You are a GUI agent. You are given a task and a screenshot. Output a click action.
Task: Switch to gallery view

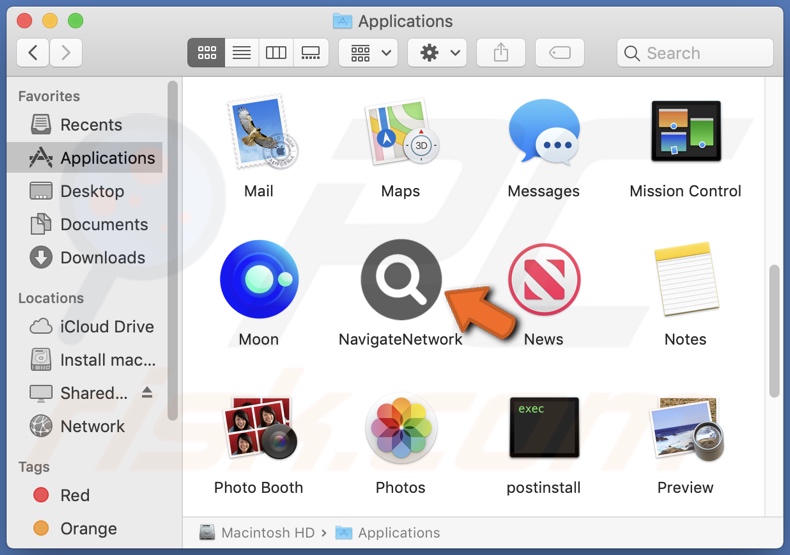coord(310,52)
